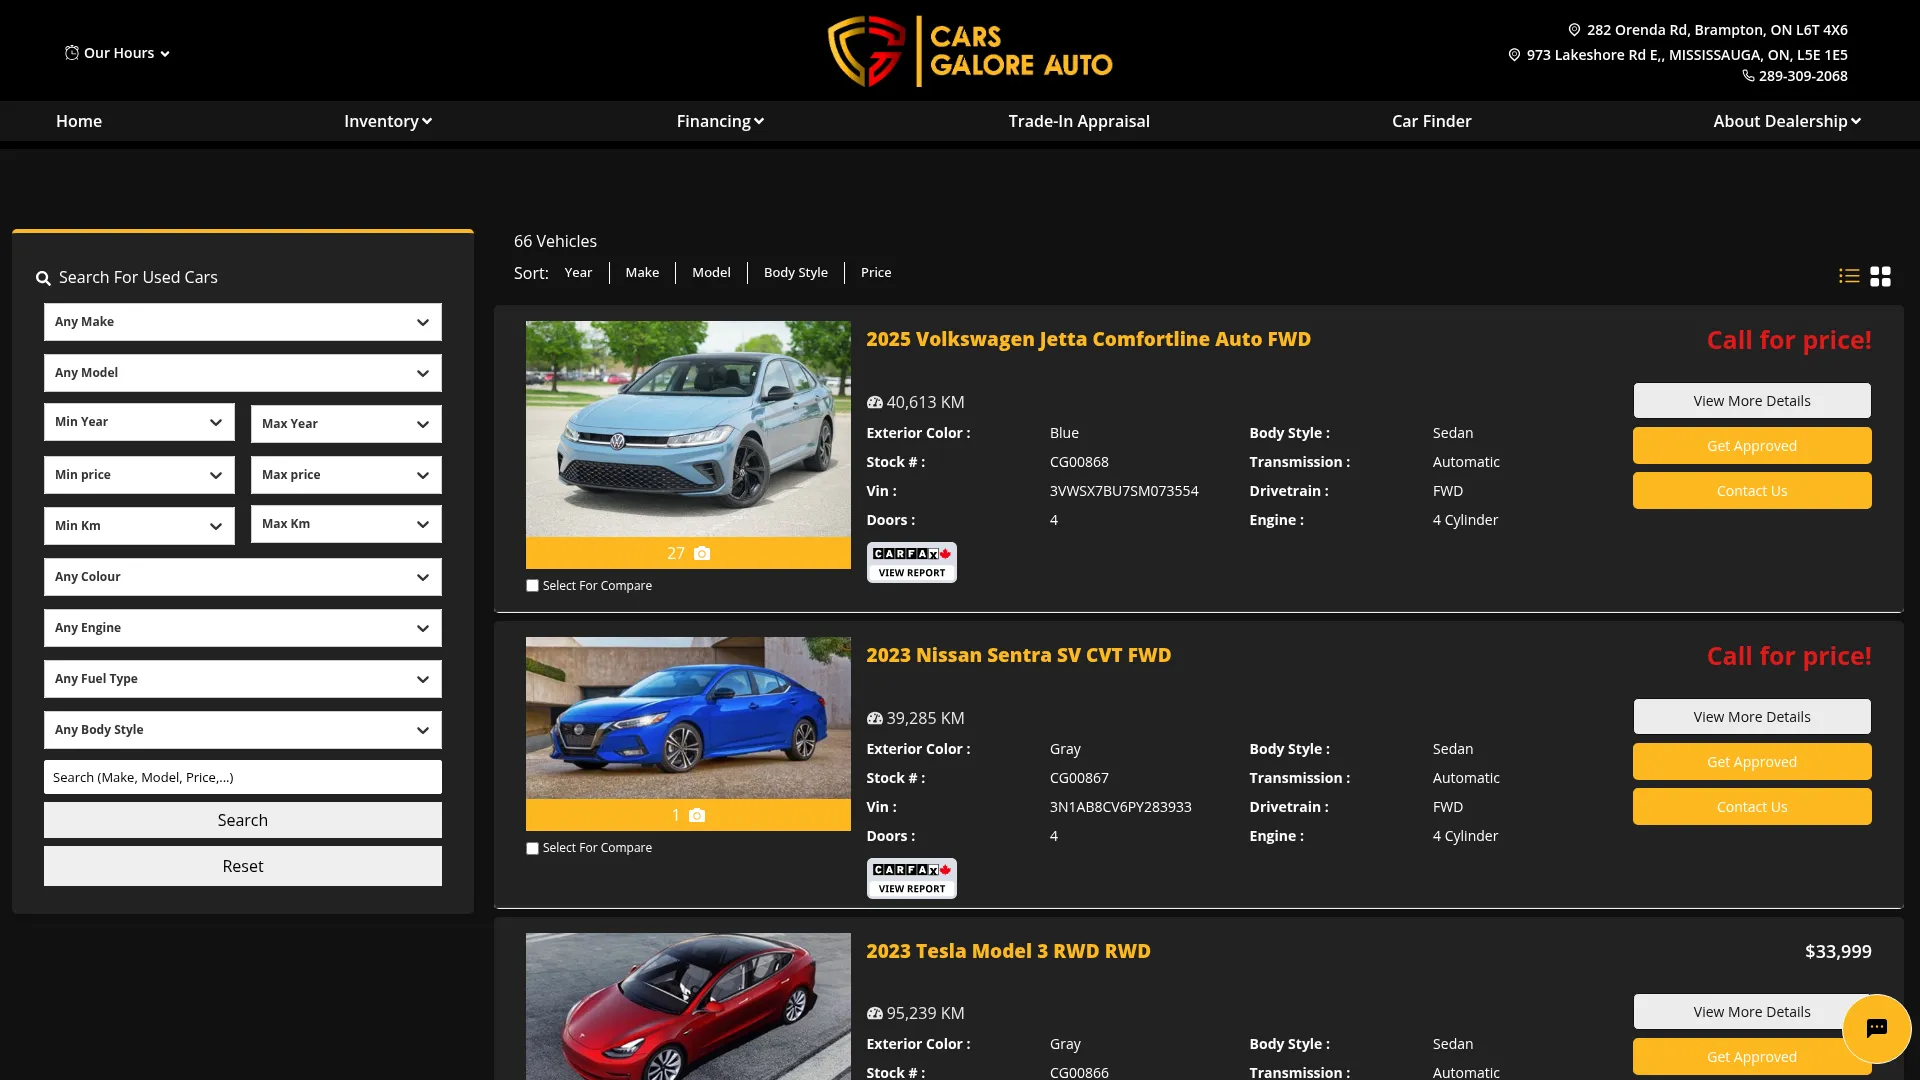Sort vehicles by Body Style

pos(796,273)
